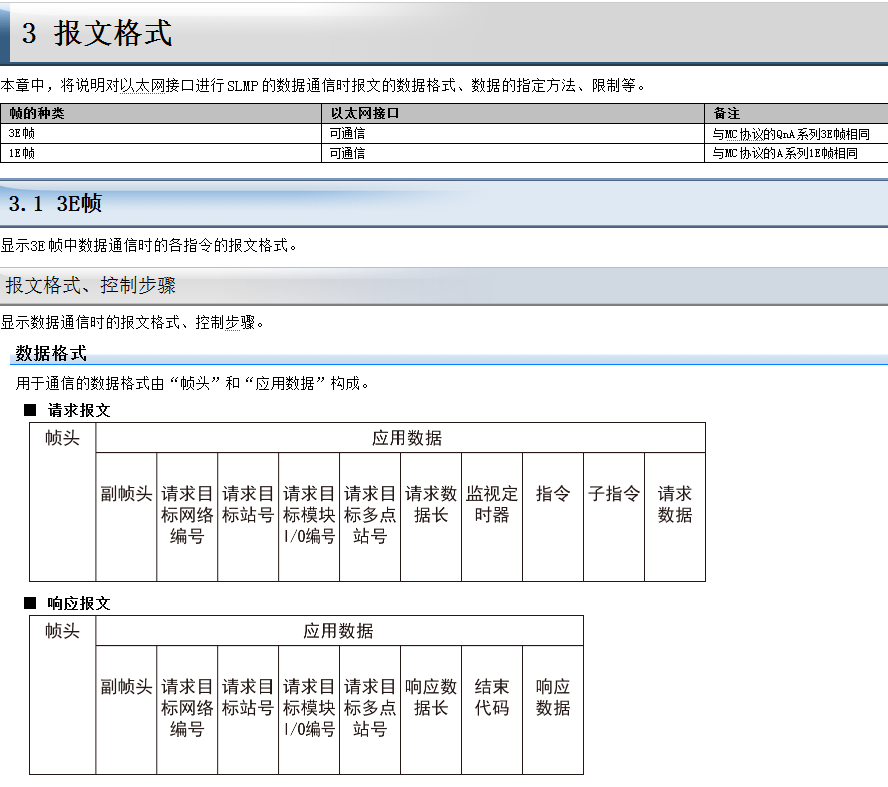Screen dimensions: 888x787
Task: Click the black square bullet beside 请求报文
Action: [30, 410]
